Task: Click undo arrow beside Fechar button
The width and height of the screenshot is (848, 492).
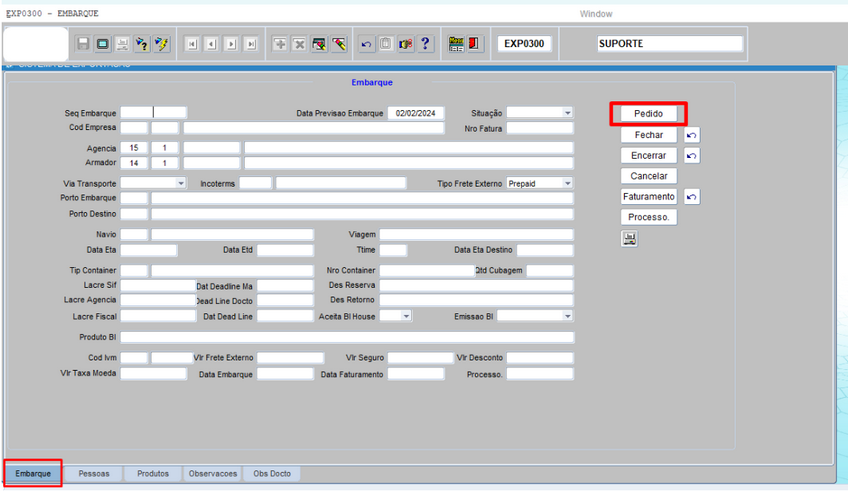Action: pyautogui.click(x=691, y=135)
